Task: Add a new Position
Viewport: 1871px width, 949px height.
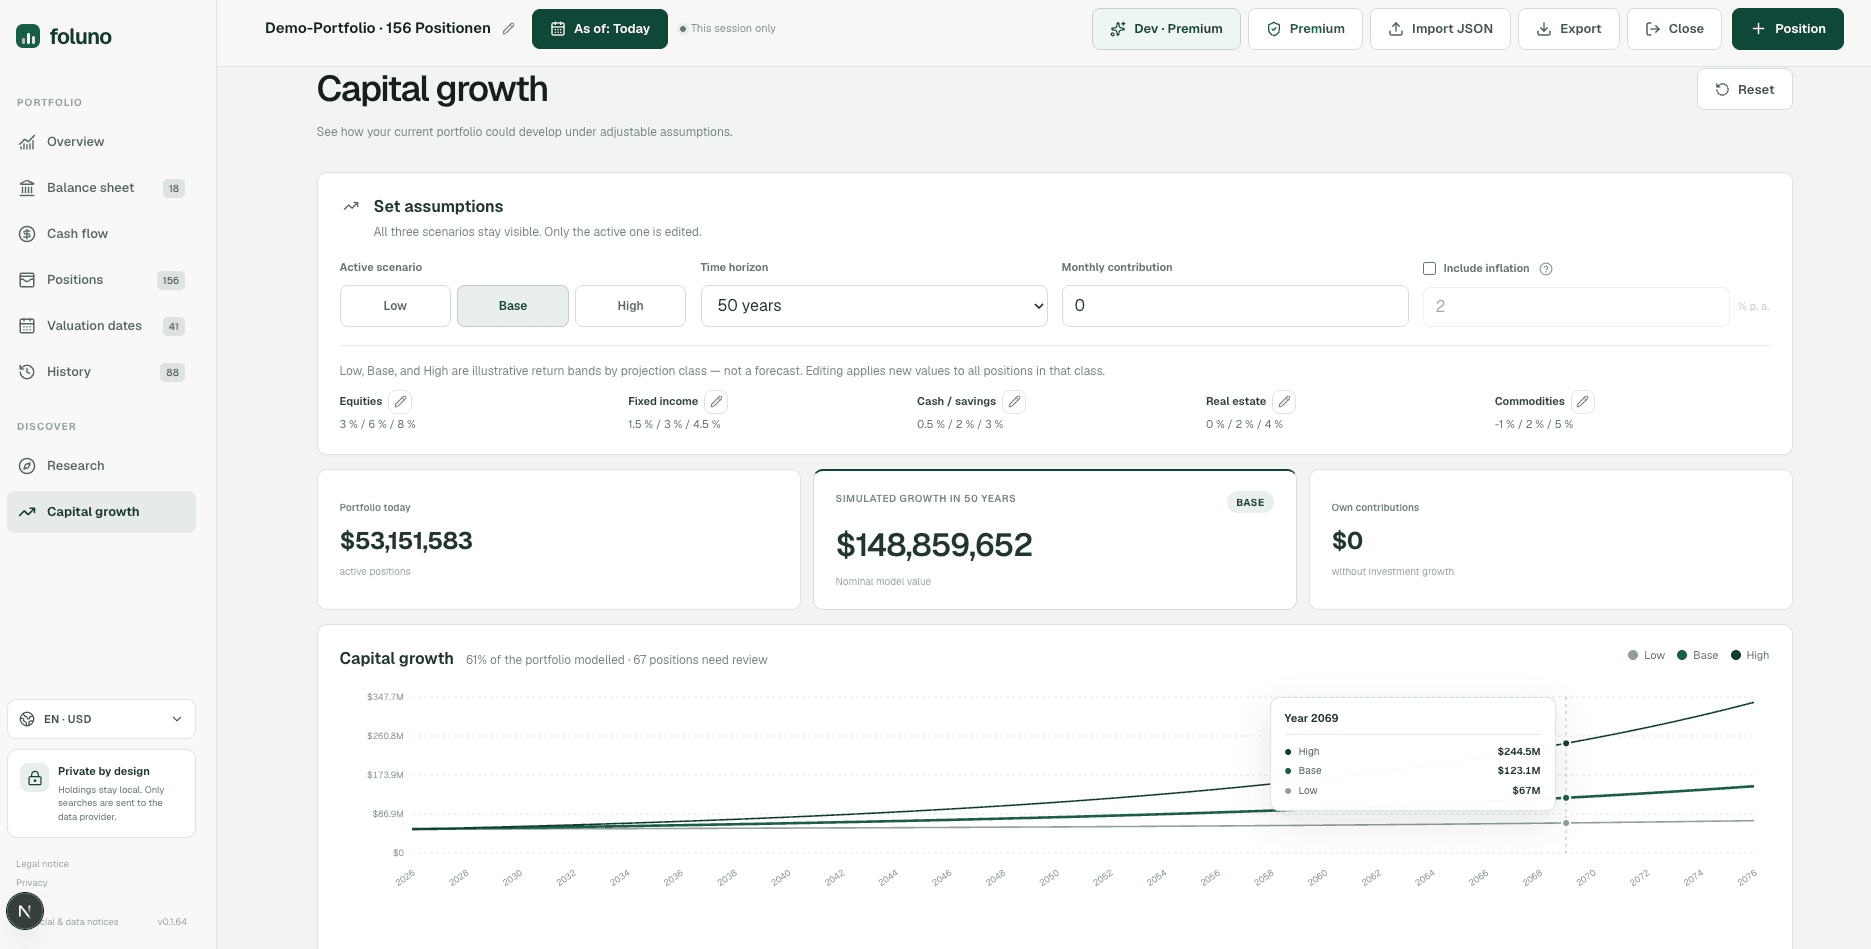Action: coord(1787,29)
